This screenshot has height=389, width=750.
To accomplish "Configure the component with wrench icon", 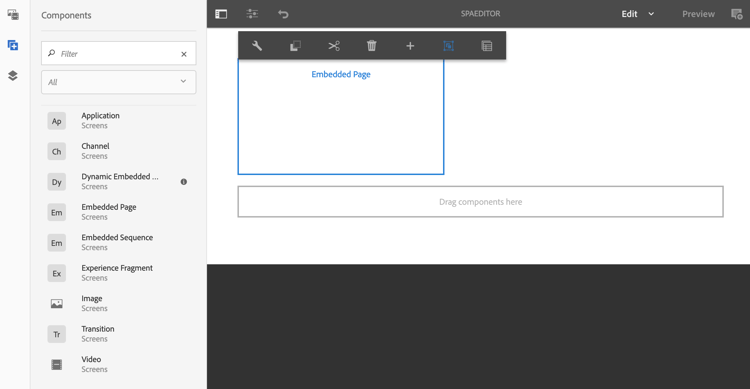I will pyautogui.click(x=257, y=46).
